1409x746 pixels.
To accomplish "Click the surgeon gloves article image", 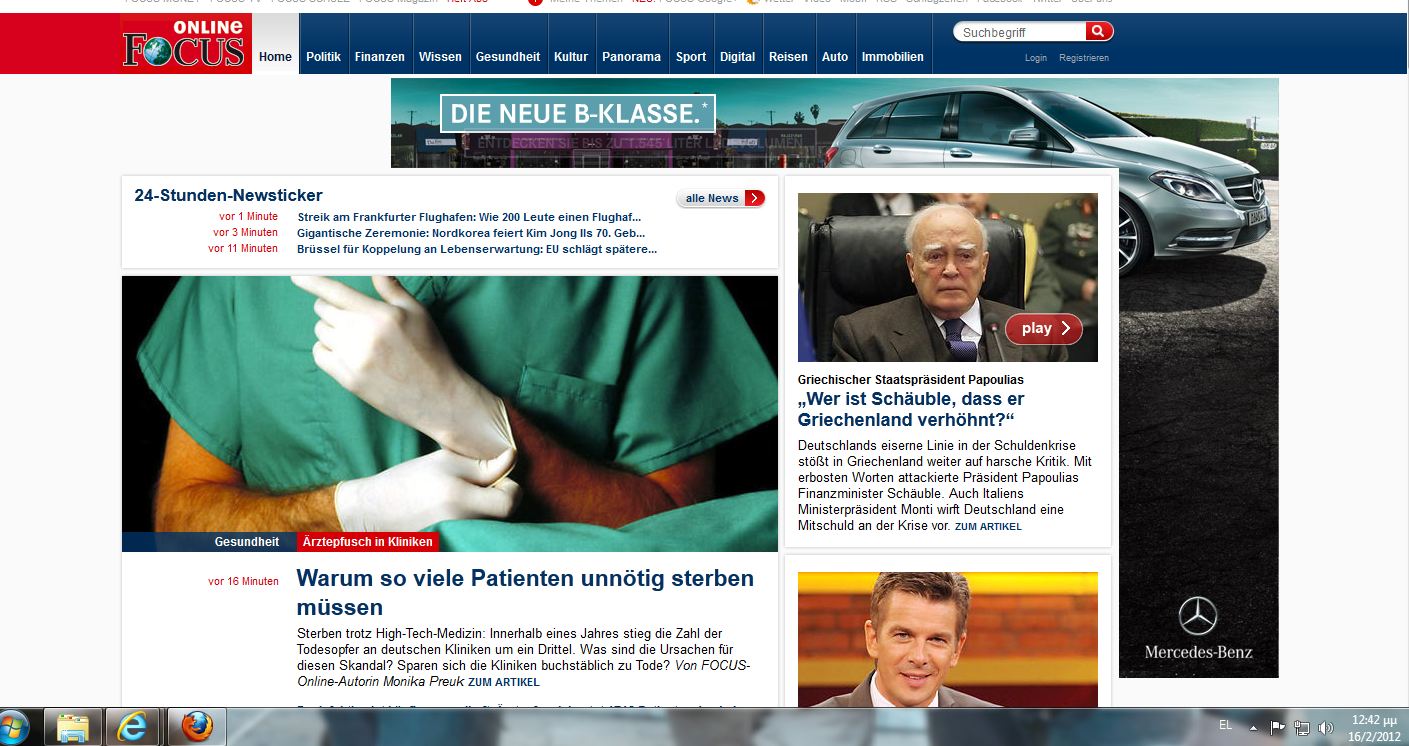I will pos(449,405).
